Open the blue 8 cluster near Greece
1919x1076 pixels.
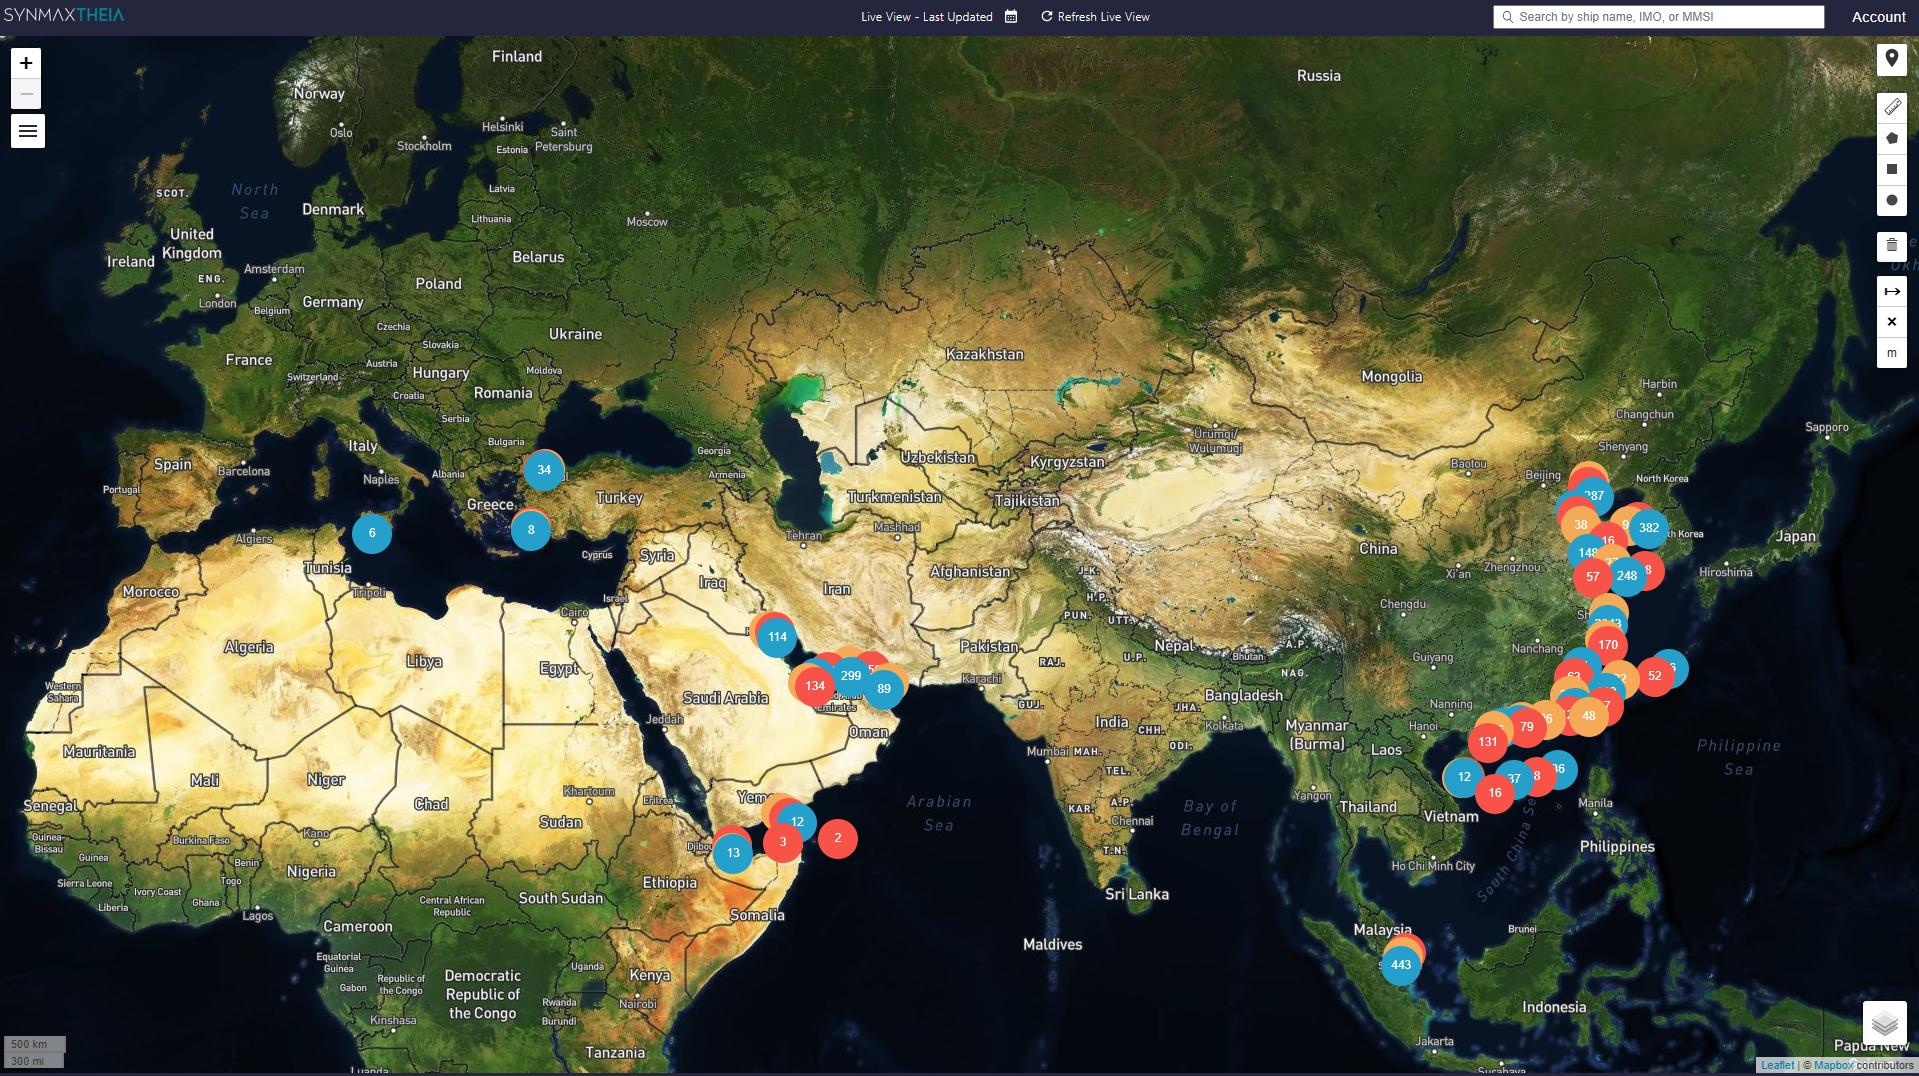pyautogui.click(x=531, y=530)
